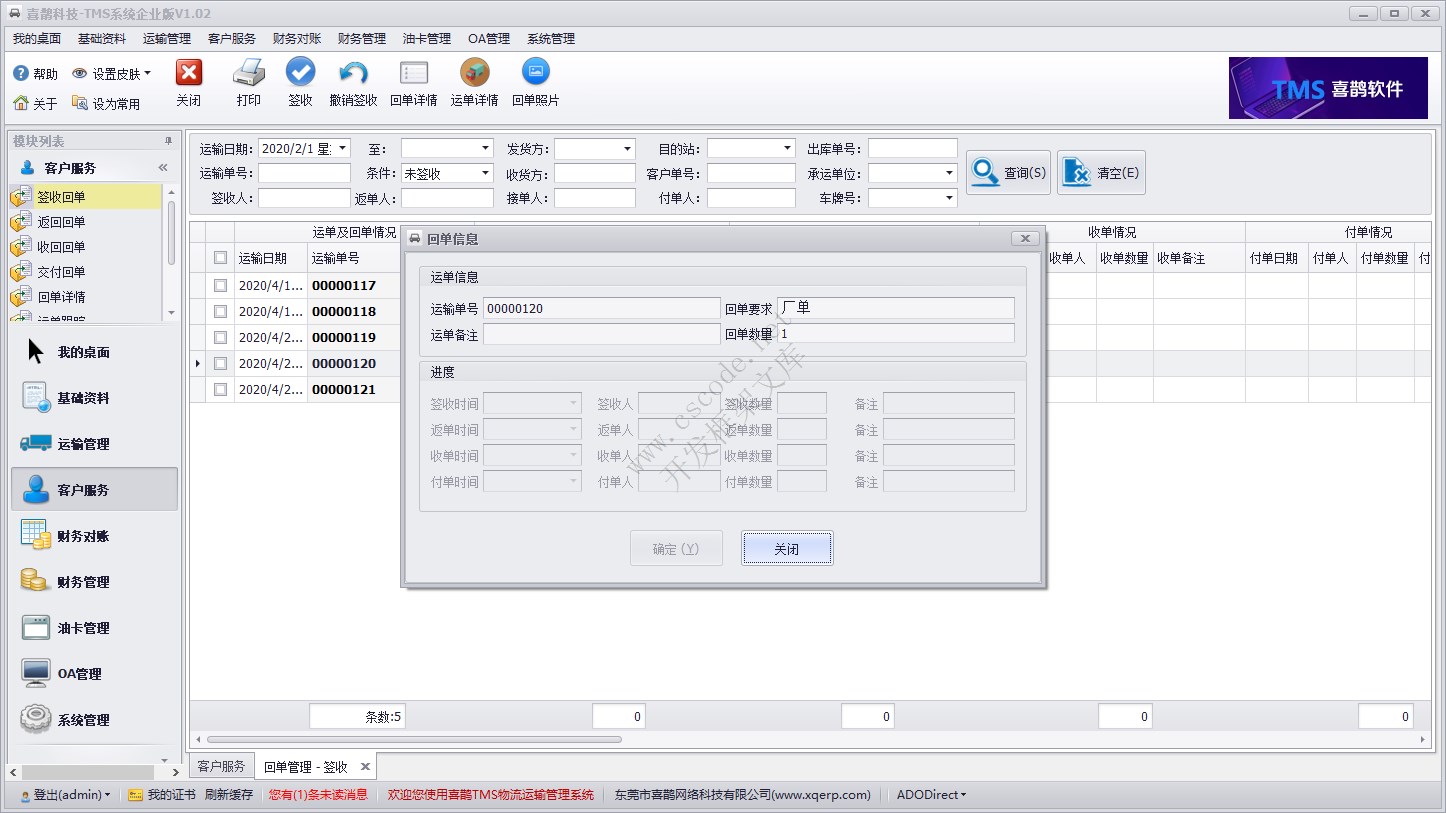The width and height of the screenshot is (1446, 813).
Task: Open OA管理 menu
Action: tap(489, 39)
